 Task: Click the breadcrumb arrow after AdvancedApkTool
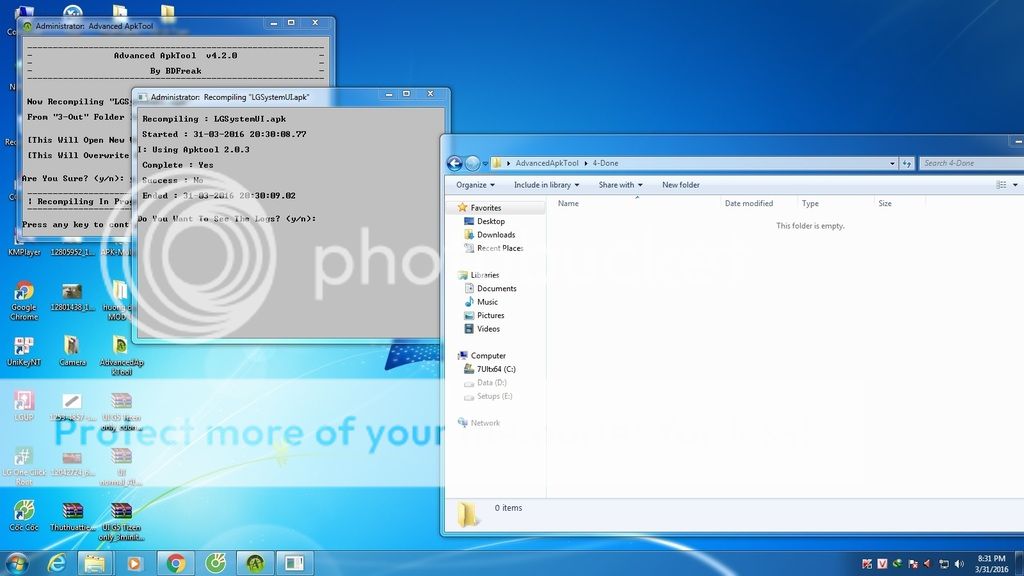coord(585,163)
